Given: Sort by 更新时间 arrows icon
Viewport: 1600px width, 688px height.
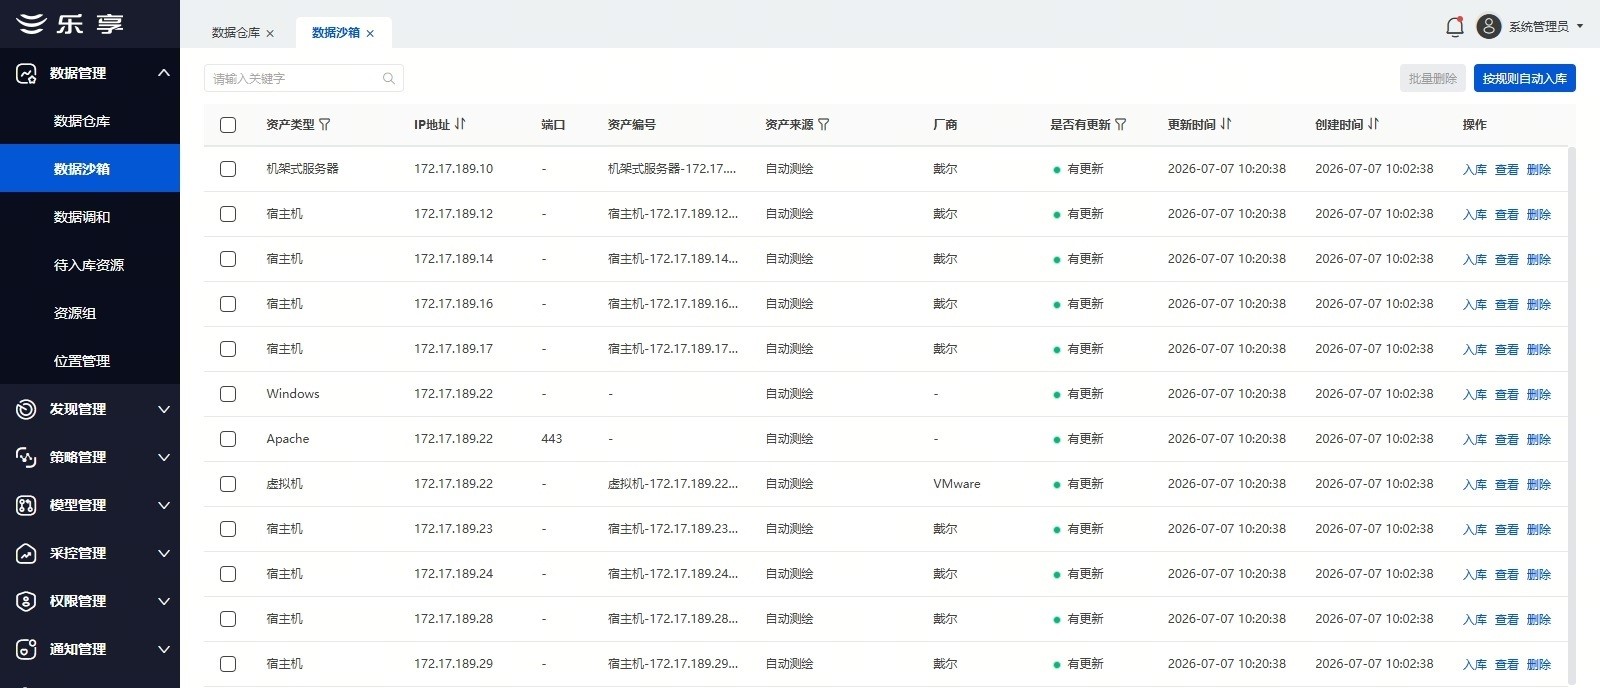Looking at the screenshot, I should [1226, 125].
